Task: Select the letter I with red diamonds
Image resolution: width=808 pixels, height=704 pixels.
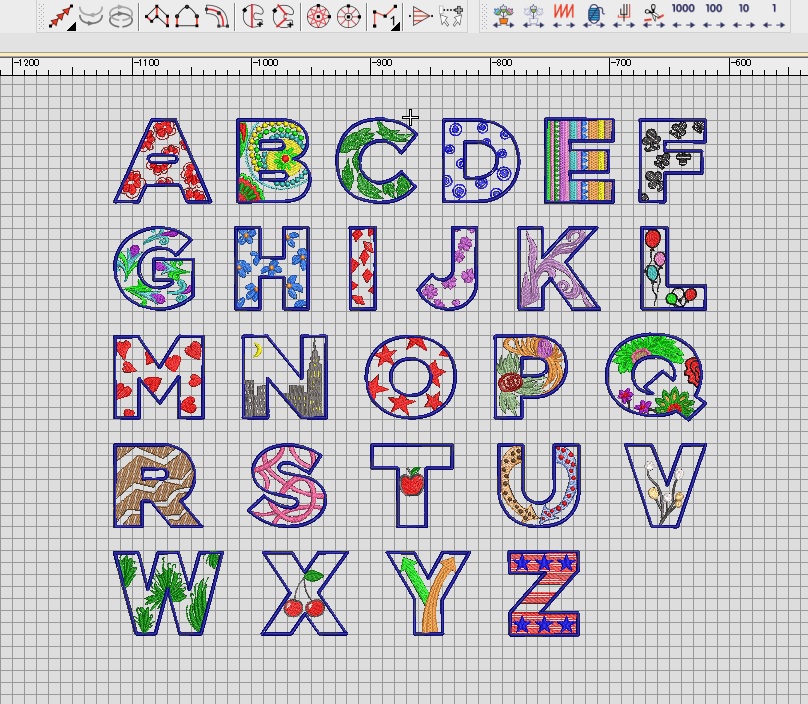Action: 363,269
